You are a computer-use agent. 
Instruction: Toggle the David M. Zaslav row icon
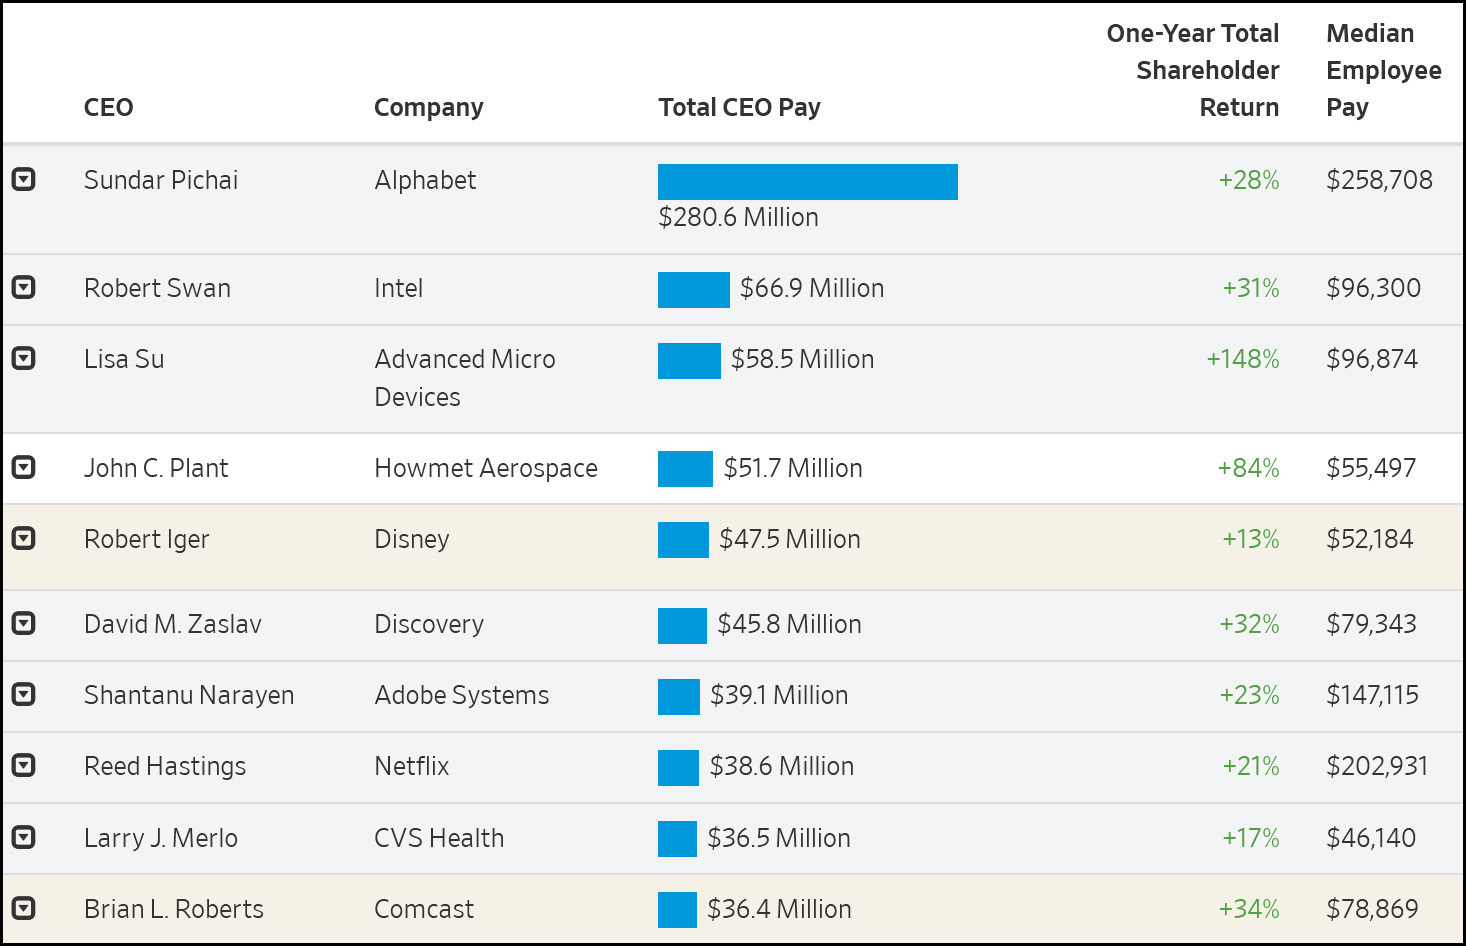click(23, 623)
